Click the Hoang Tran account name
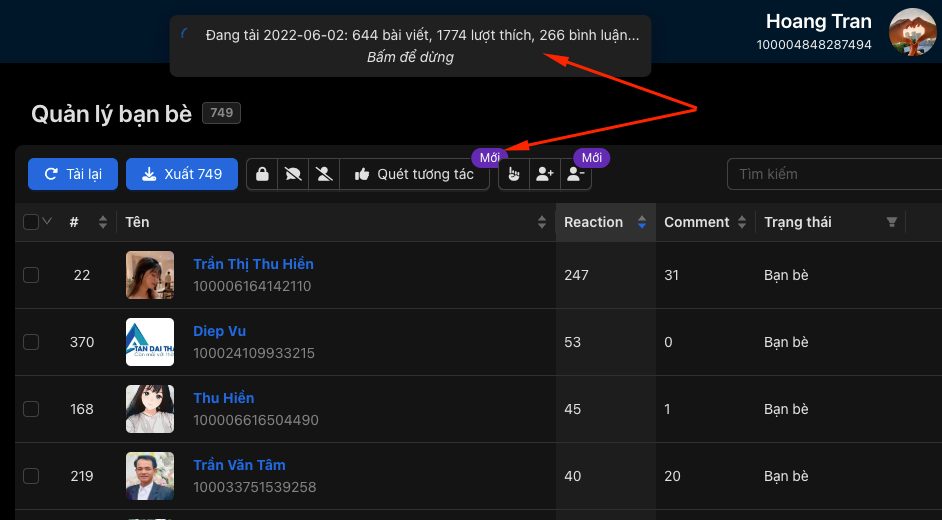The height and width of the screenshot is (520, 942). (x=818, y=22)
